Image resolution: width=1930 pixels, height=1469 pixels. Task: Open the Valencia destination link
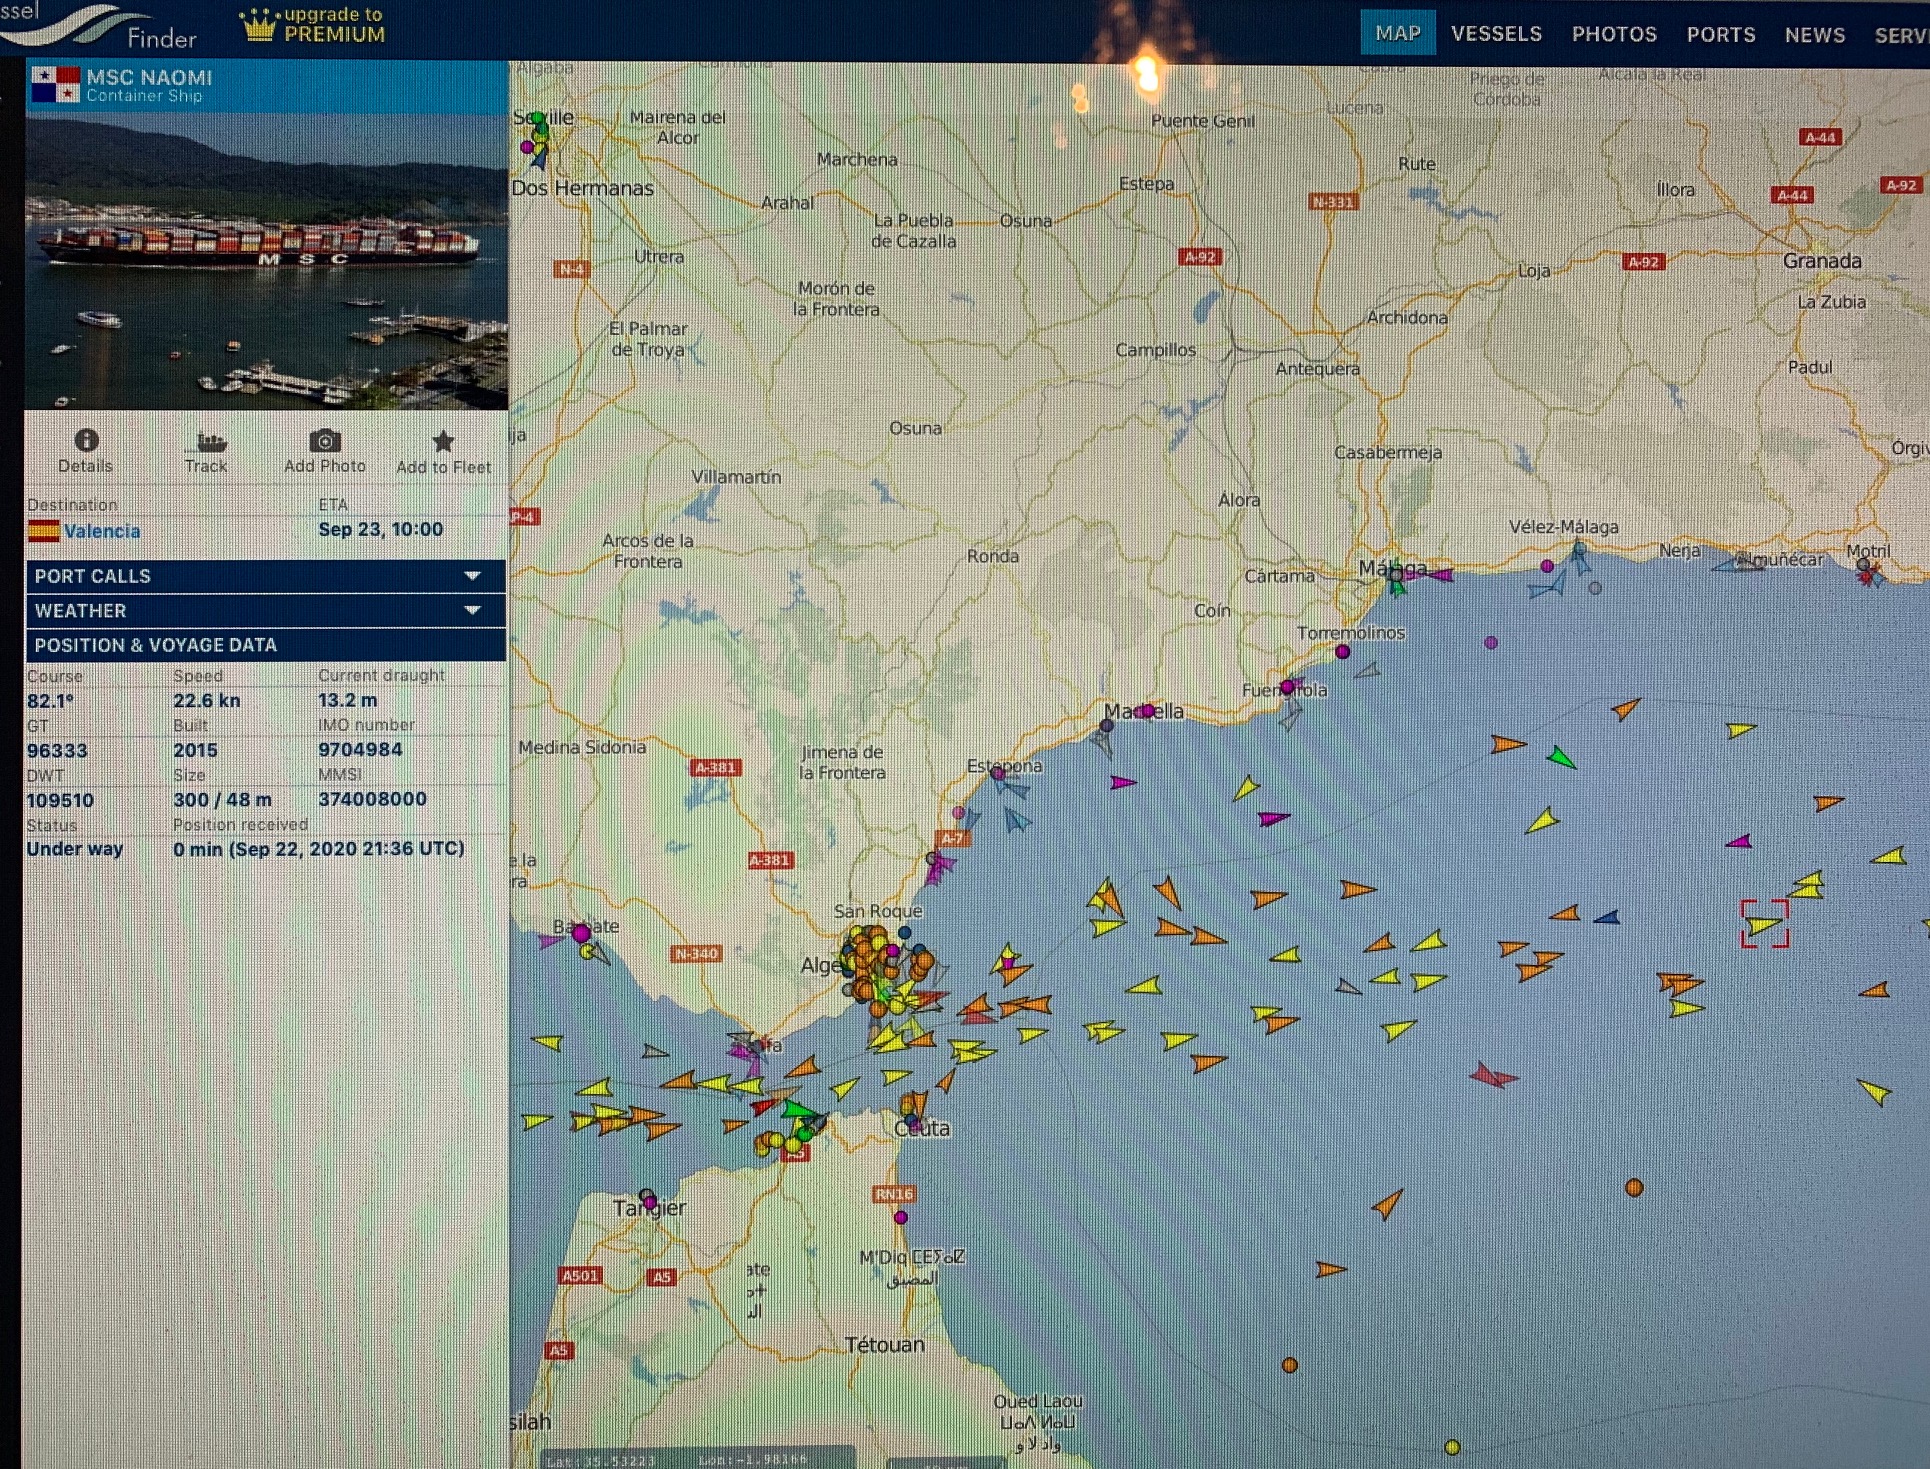coord(102,531)
